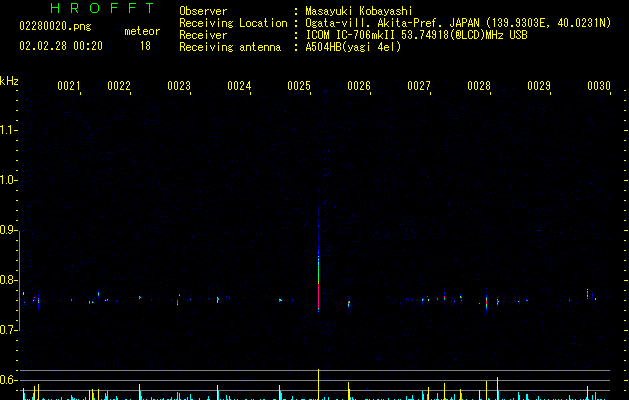Click the date stamp 02.02.28 00:20
The height and width of the screenshot is (400, 629).
(x=61, y=46)
